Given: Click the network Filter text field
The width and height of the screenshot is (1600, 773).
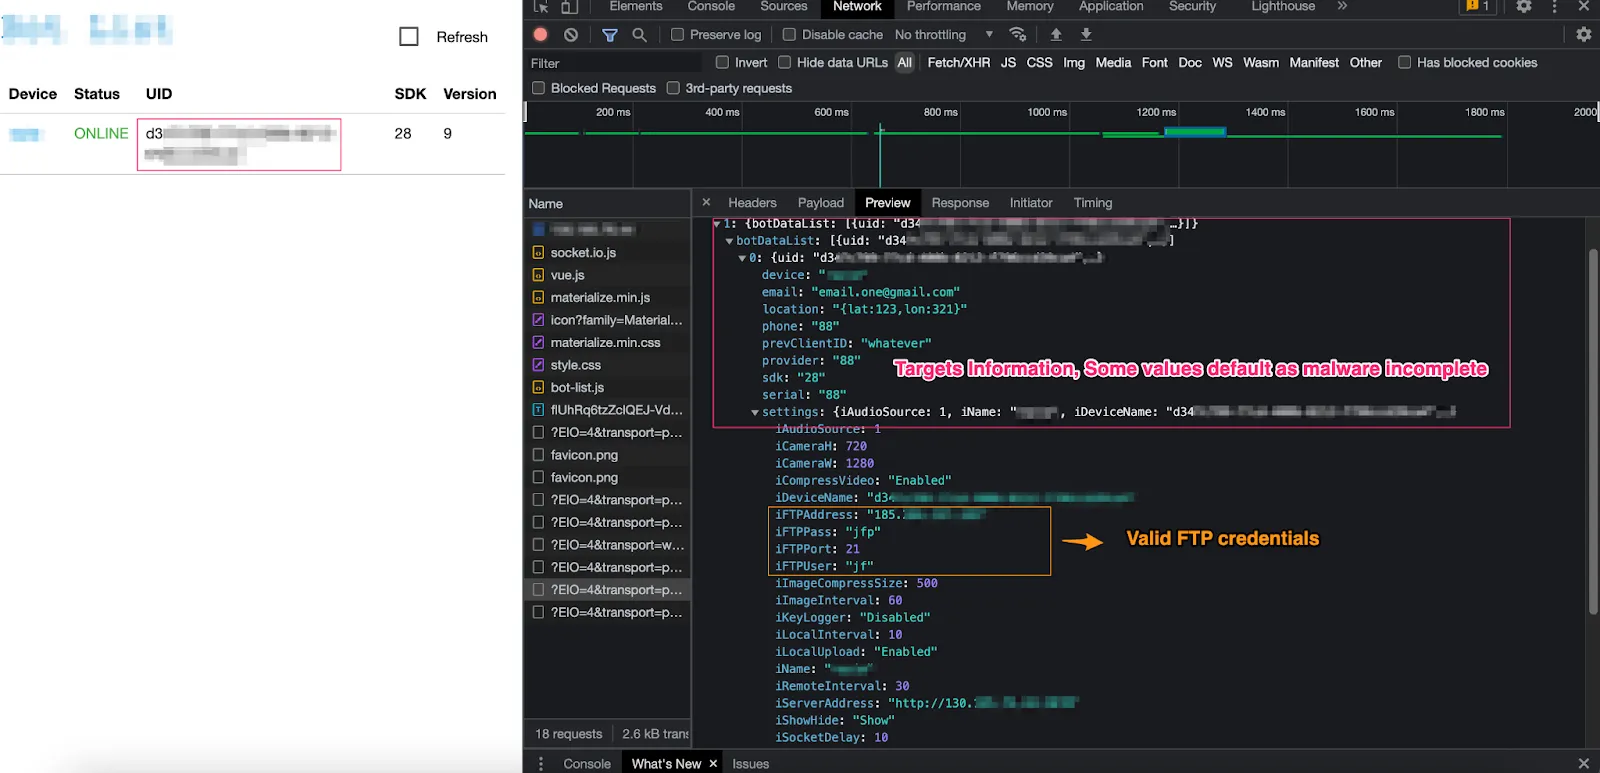Looking at the screenshot, I should click(615, 63).
